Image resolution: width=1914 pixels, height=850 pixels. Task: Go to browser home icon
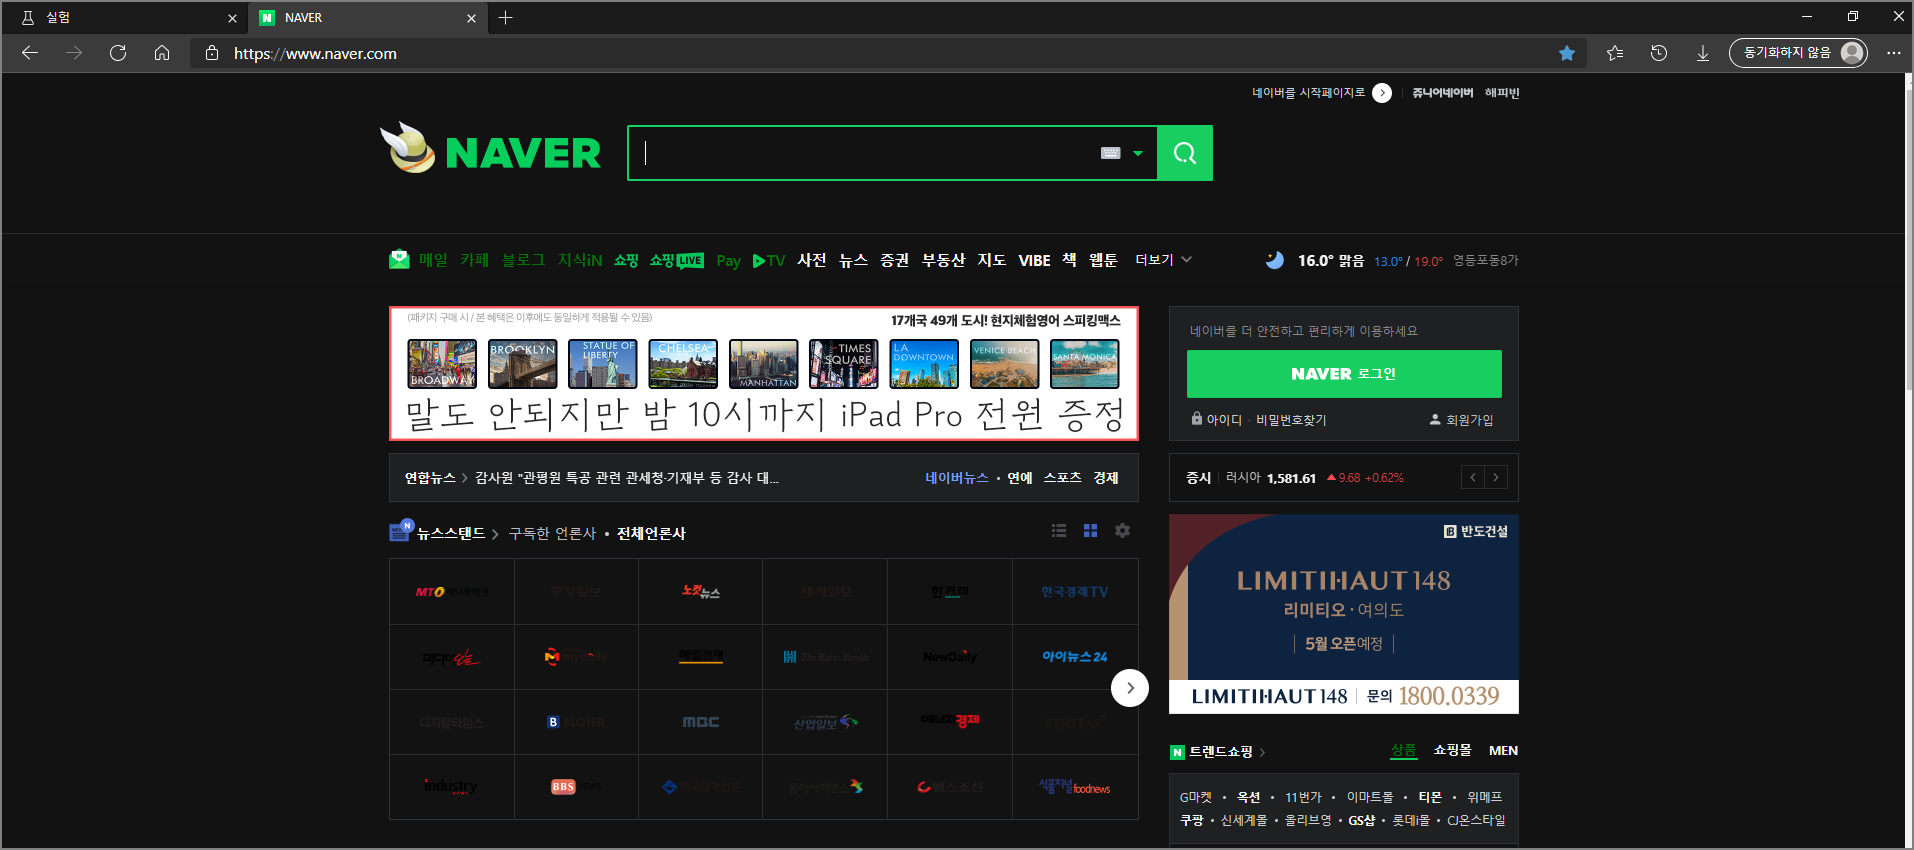coord(162,53)
